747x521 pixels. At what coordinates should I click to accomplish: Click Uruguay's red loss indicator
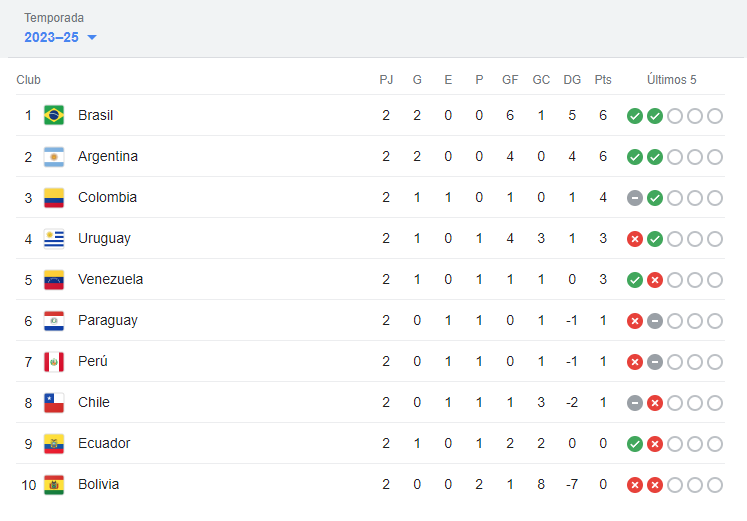635,239
